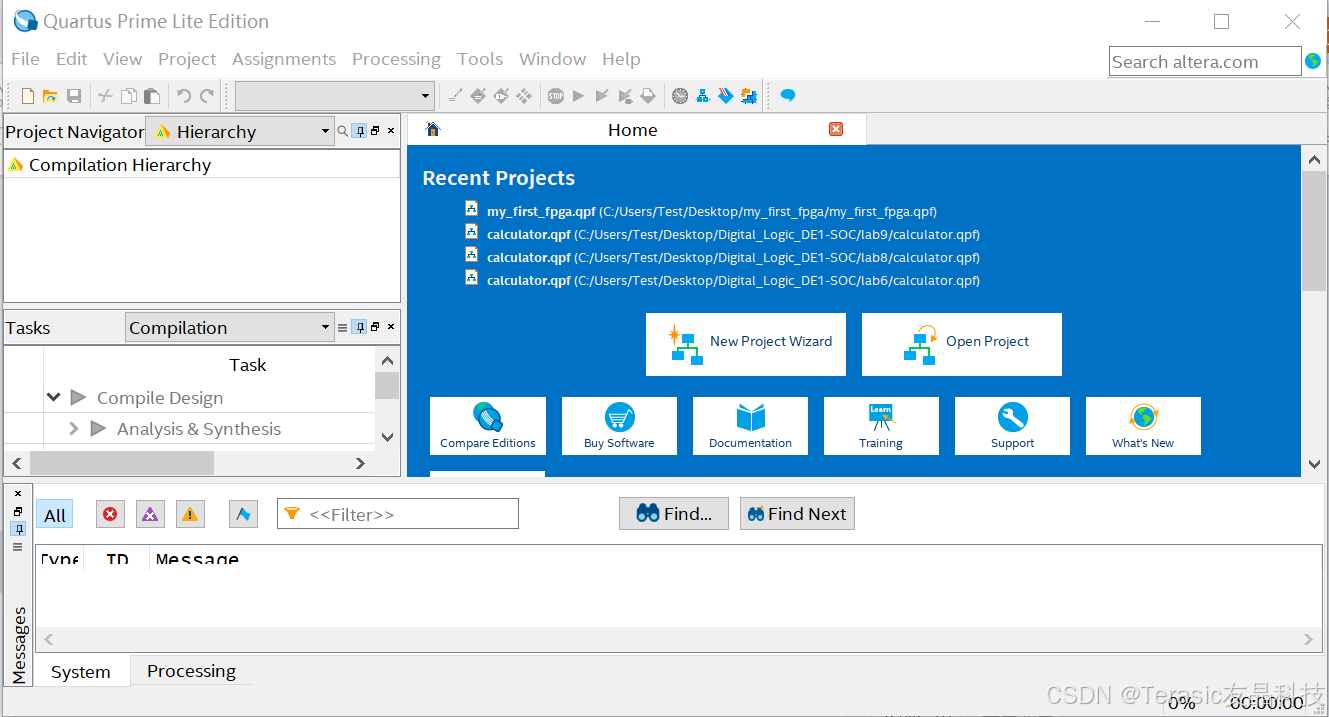Open the empty project revision combo box
Screen dimensions: 1329x717
[334, 96]
